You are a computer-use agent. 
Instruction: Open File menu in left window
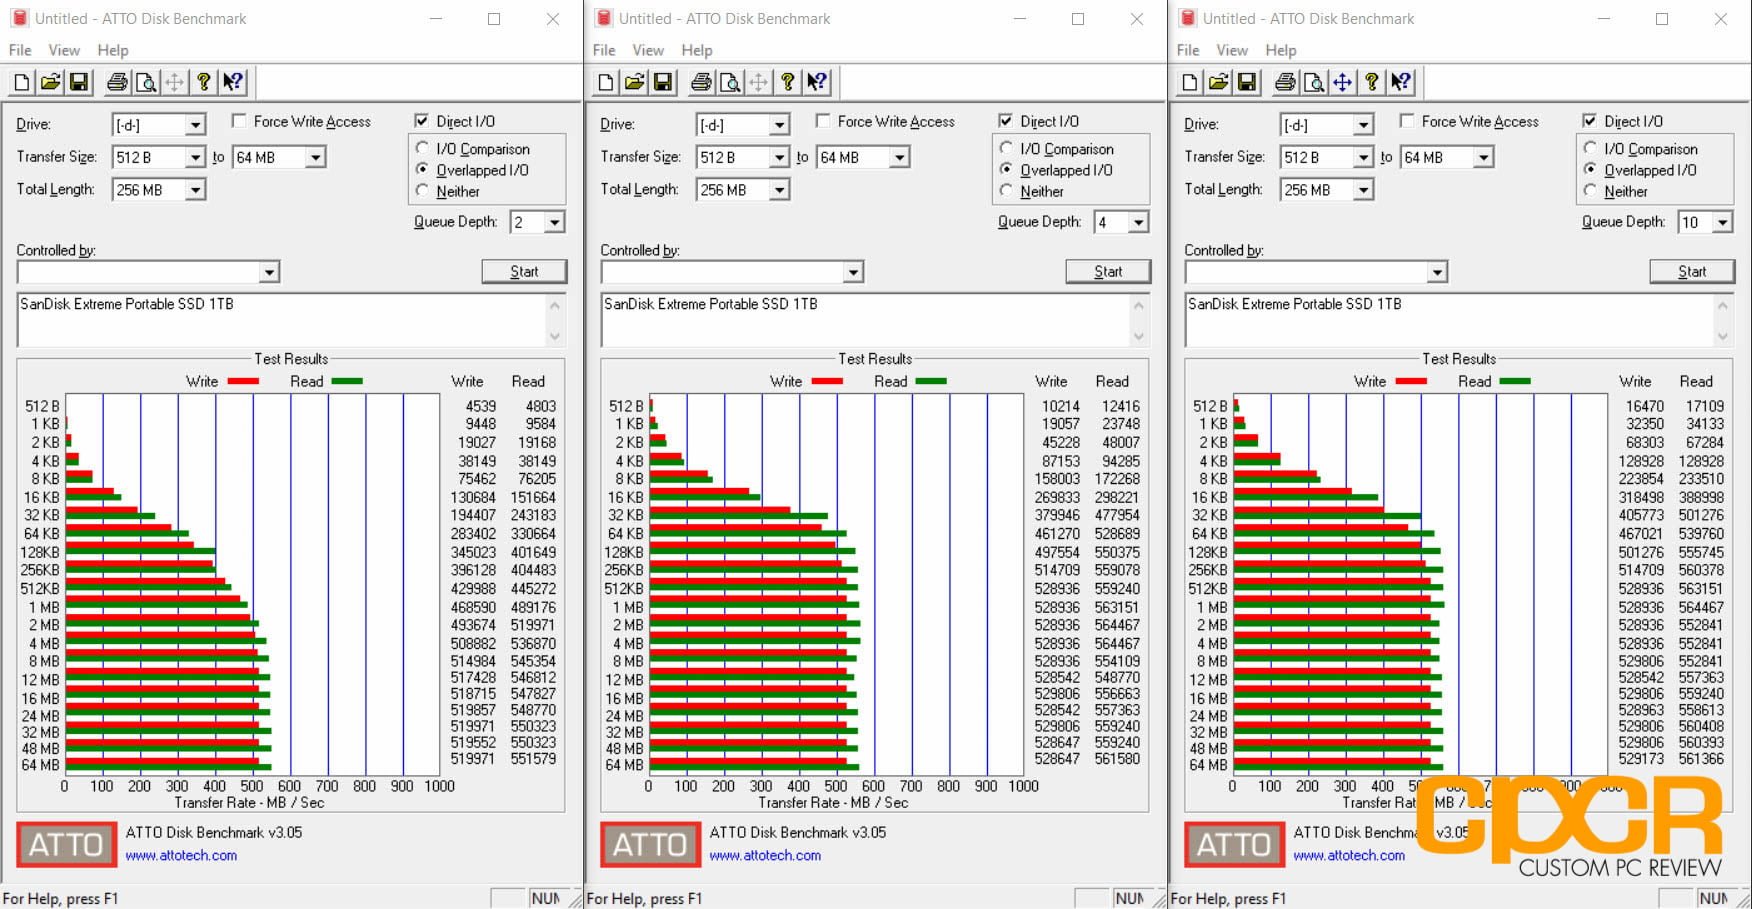pyautogui.click(x=20, y=50)
